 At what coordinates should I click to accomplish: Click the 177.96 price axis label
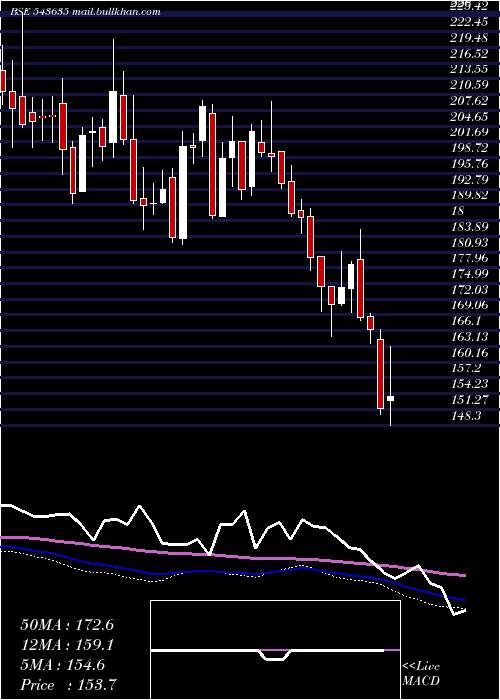click(469, 258)
